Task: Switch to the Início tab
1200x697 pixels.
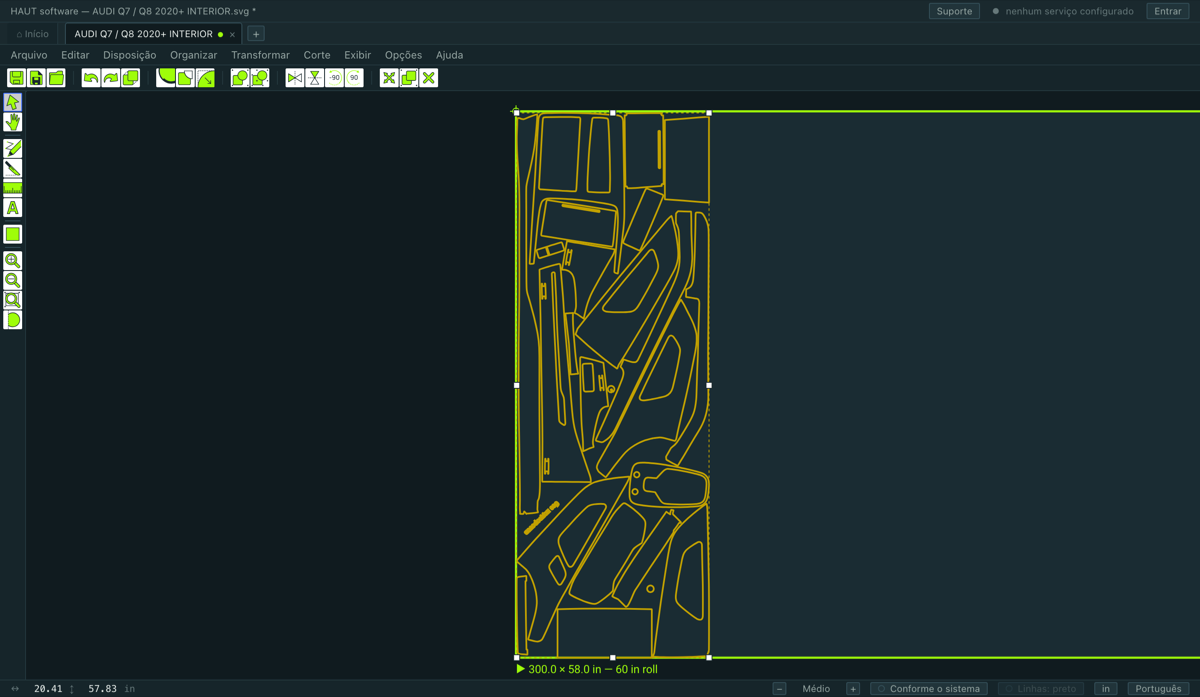Action: [x=32, y=34]
